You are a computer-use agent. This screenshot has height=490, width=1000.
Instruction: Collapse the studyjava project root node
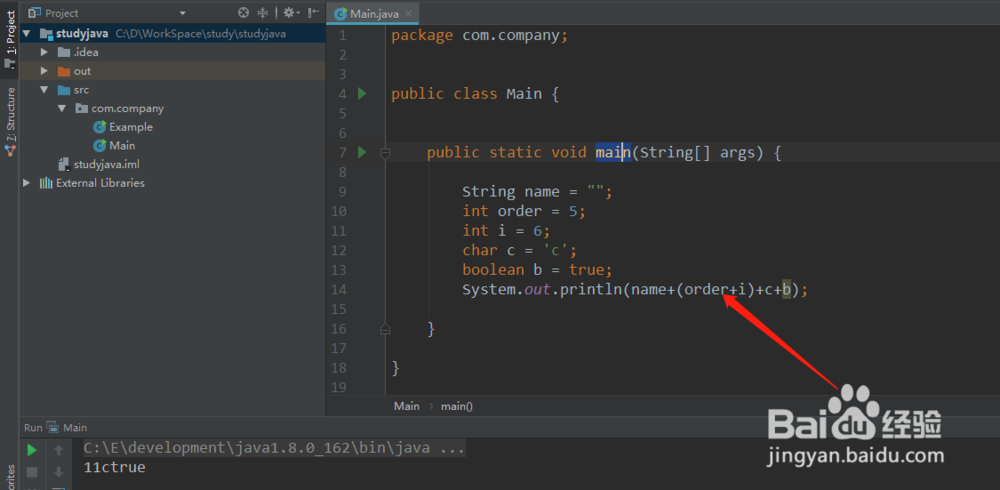(27, 33)
